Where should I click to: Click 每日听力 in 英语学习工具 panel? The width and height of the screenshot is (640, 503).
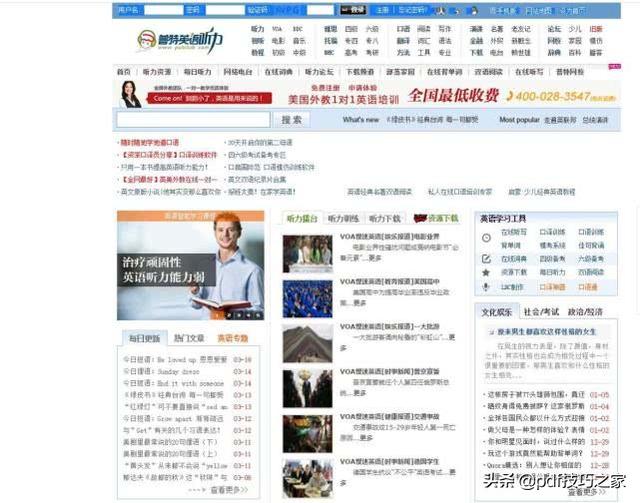(x=552, y=272)
